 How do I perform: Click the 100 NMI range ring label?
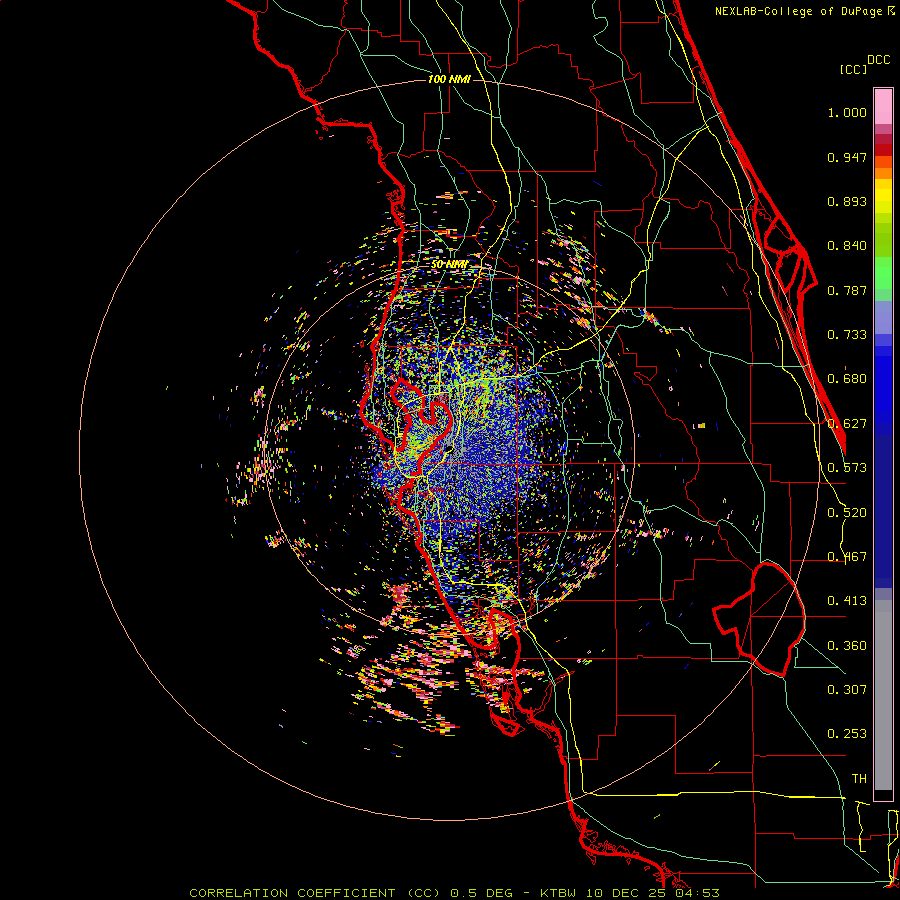pyautogui.click(x=449, y=79)
